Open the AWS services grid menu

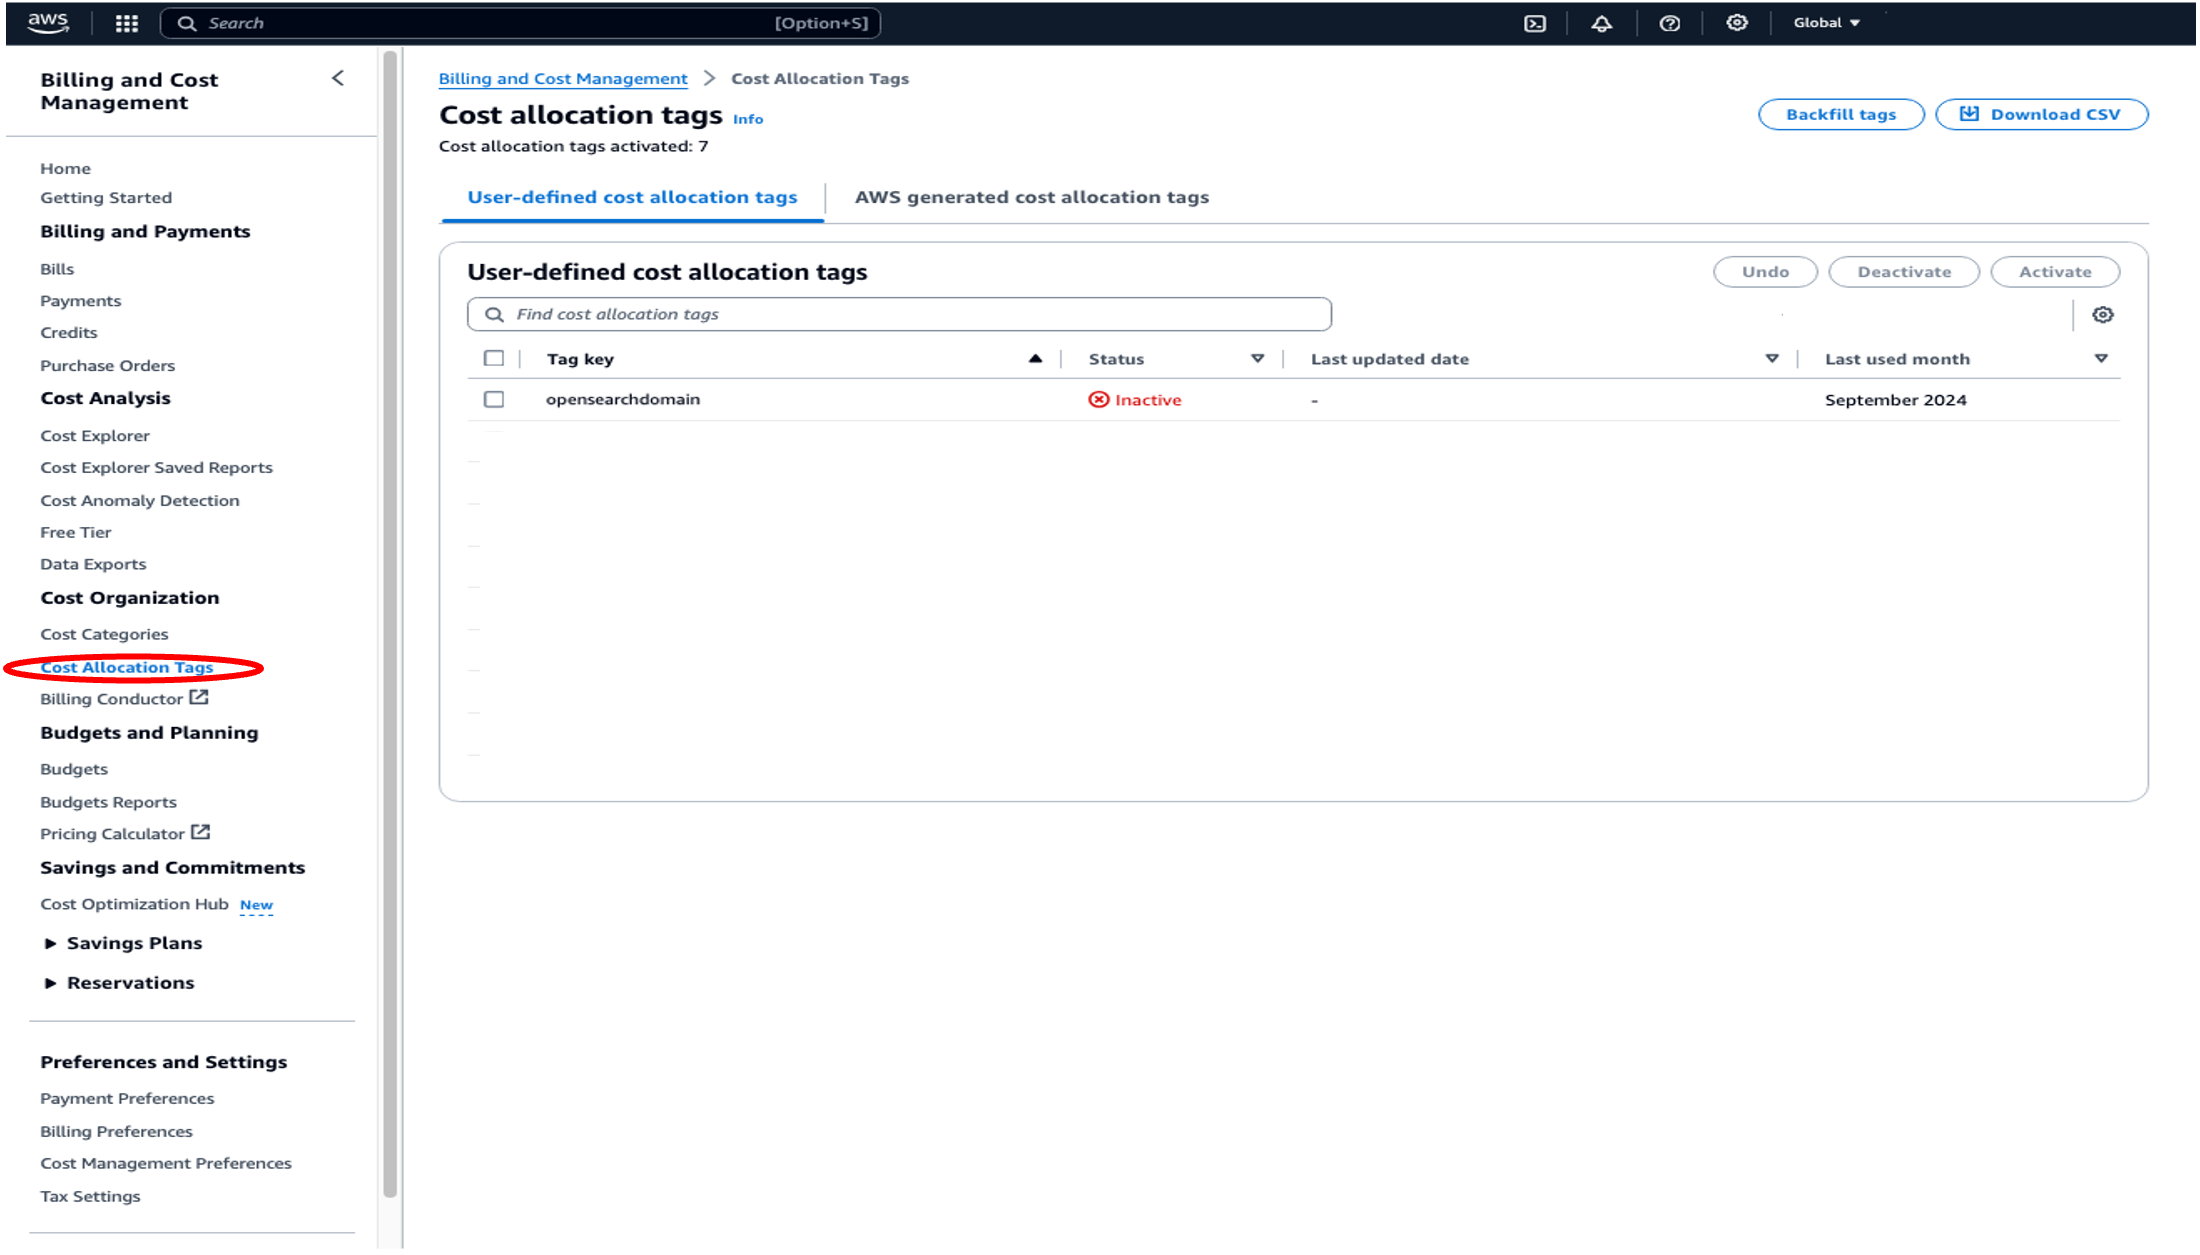[126, 23]
